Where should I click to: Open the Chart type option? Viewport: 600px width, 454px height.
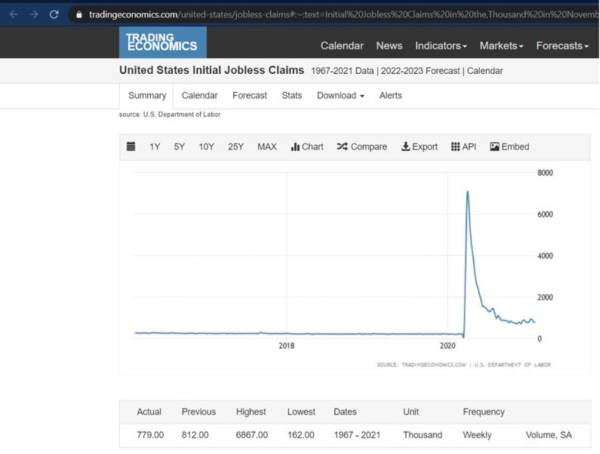pyautogui.click(x=307, y=147)
